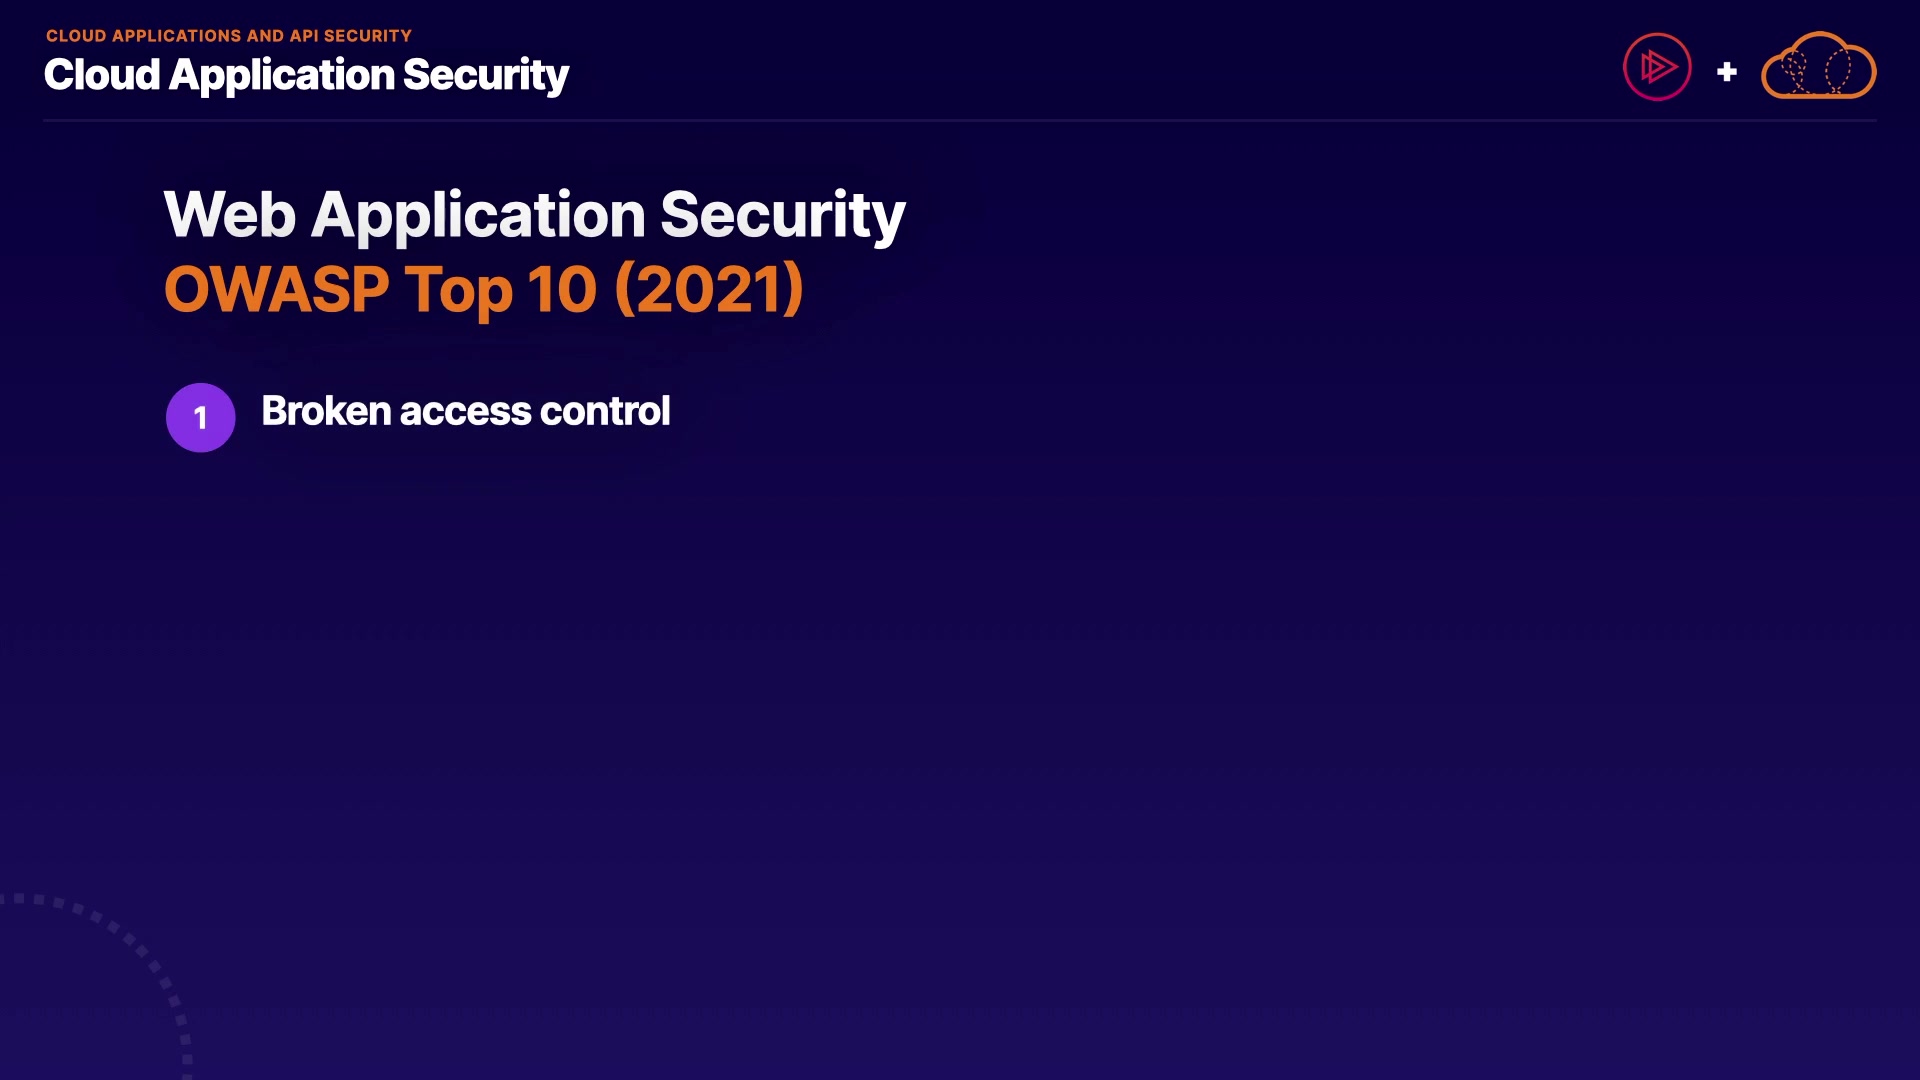1920x1080 pixels.
Task: Click the "(2021)" year in the subheading
Action: (x=709, y=290)
